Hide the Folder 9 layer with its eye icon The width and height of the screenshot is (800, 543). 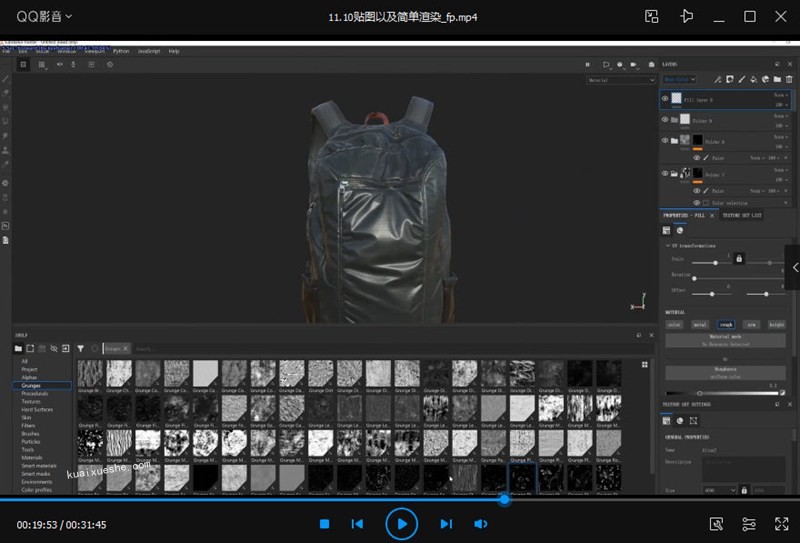coord(665,120)
